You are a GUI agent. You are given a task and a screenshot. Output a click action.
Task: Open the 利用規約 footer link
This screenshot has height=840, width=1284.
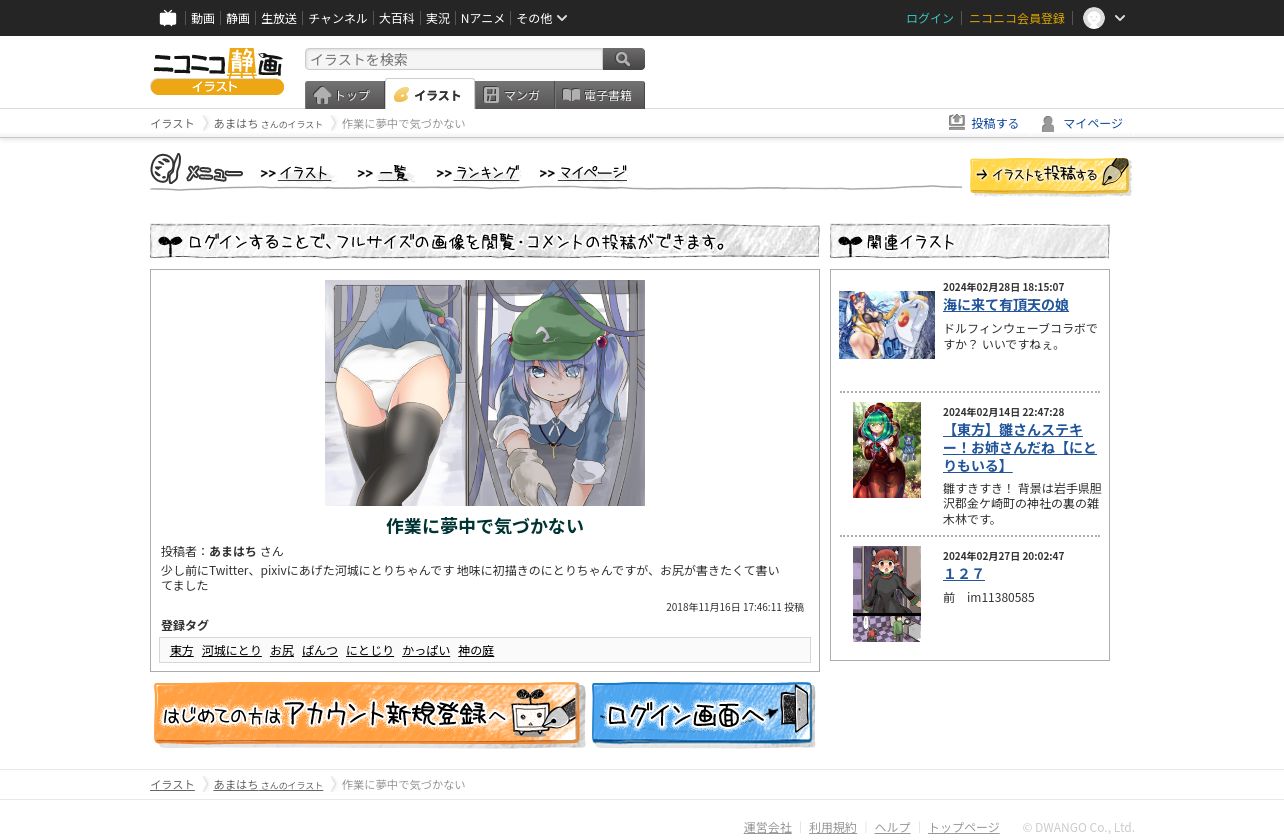[833, 828]
